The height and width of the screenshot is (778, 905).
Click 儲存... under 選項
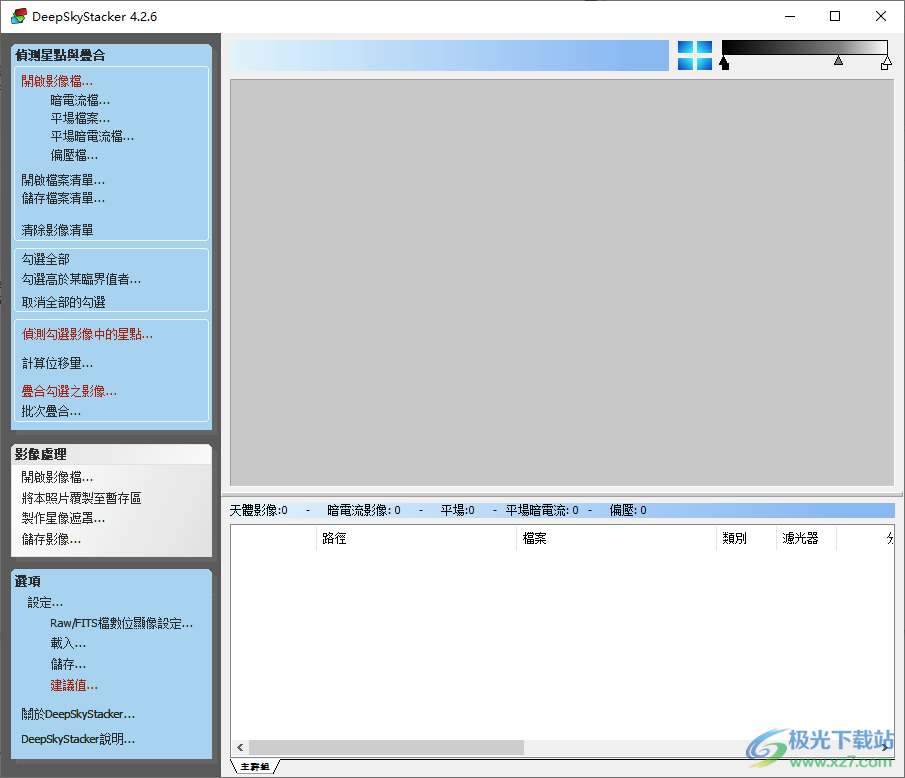pos(68,664)
